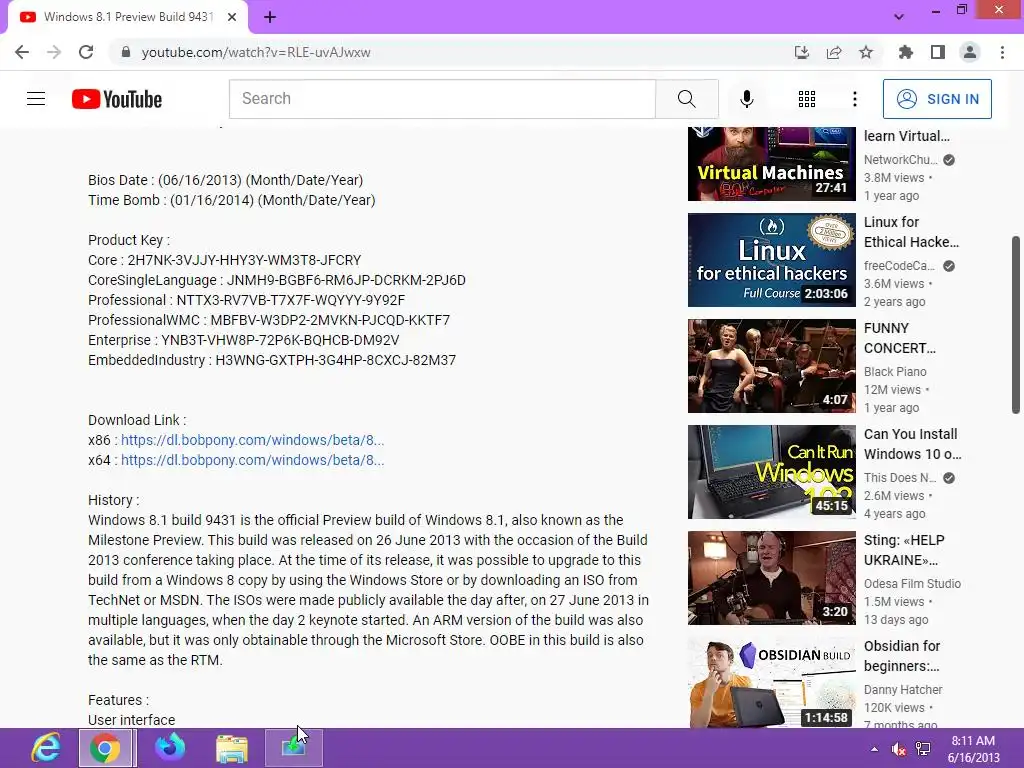Open 'learn Virtual...' video title

coord(906,136)
